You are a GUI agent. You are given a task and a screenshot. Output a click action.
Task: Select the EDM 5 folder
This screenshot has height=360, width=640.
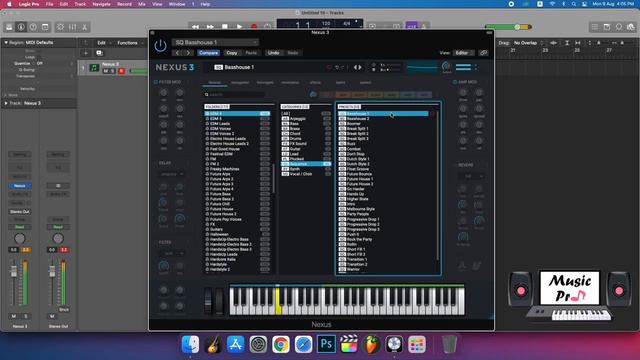tap(237, 119)
